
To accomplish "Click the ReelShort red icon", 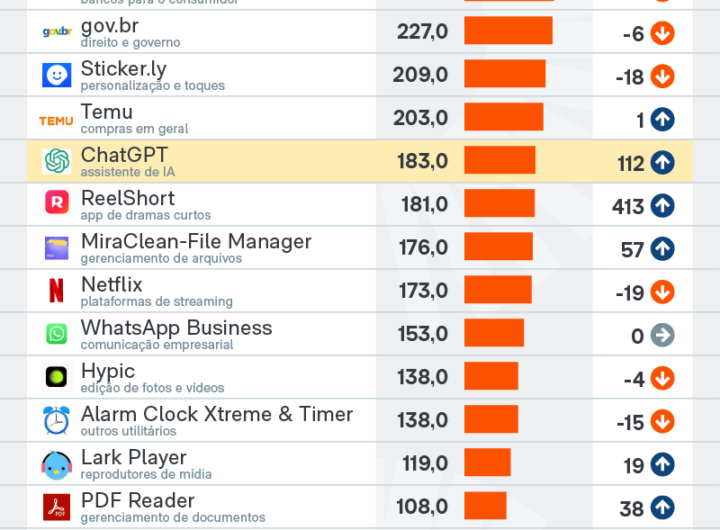I will pos(56,204).
